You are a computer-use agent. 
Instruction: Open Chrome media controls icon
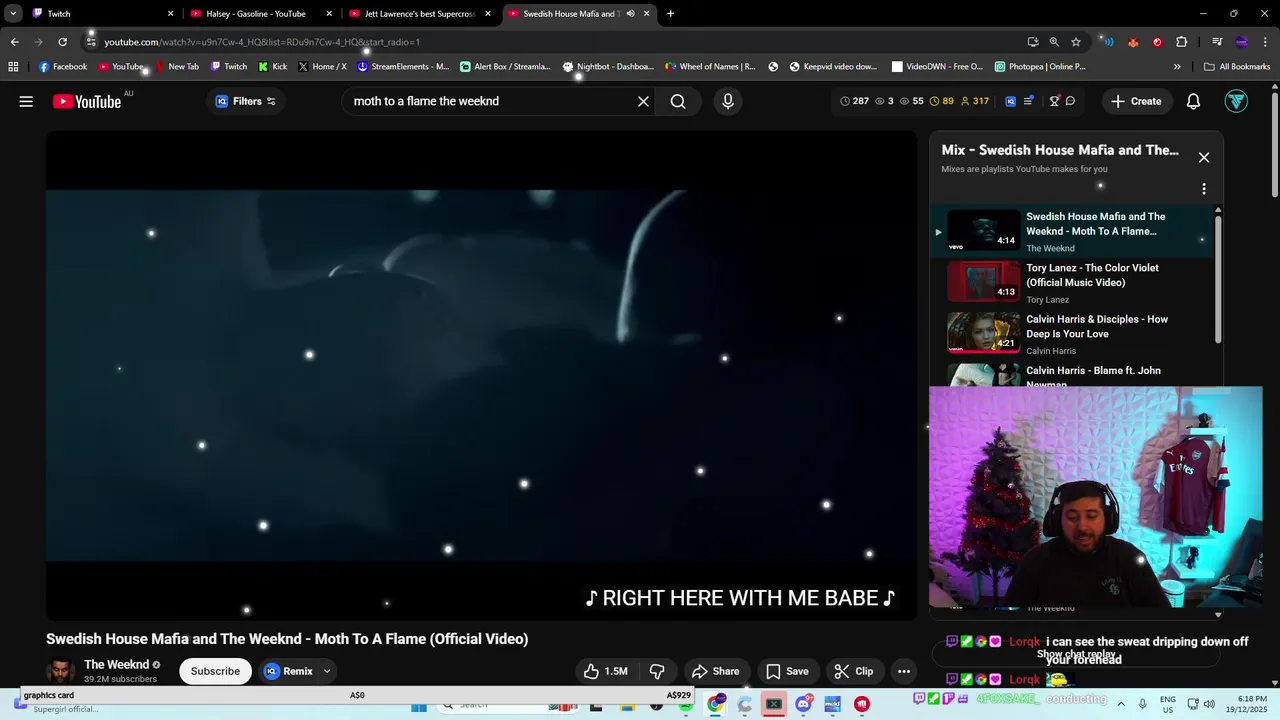1217,42
